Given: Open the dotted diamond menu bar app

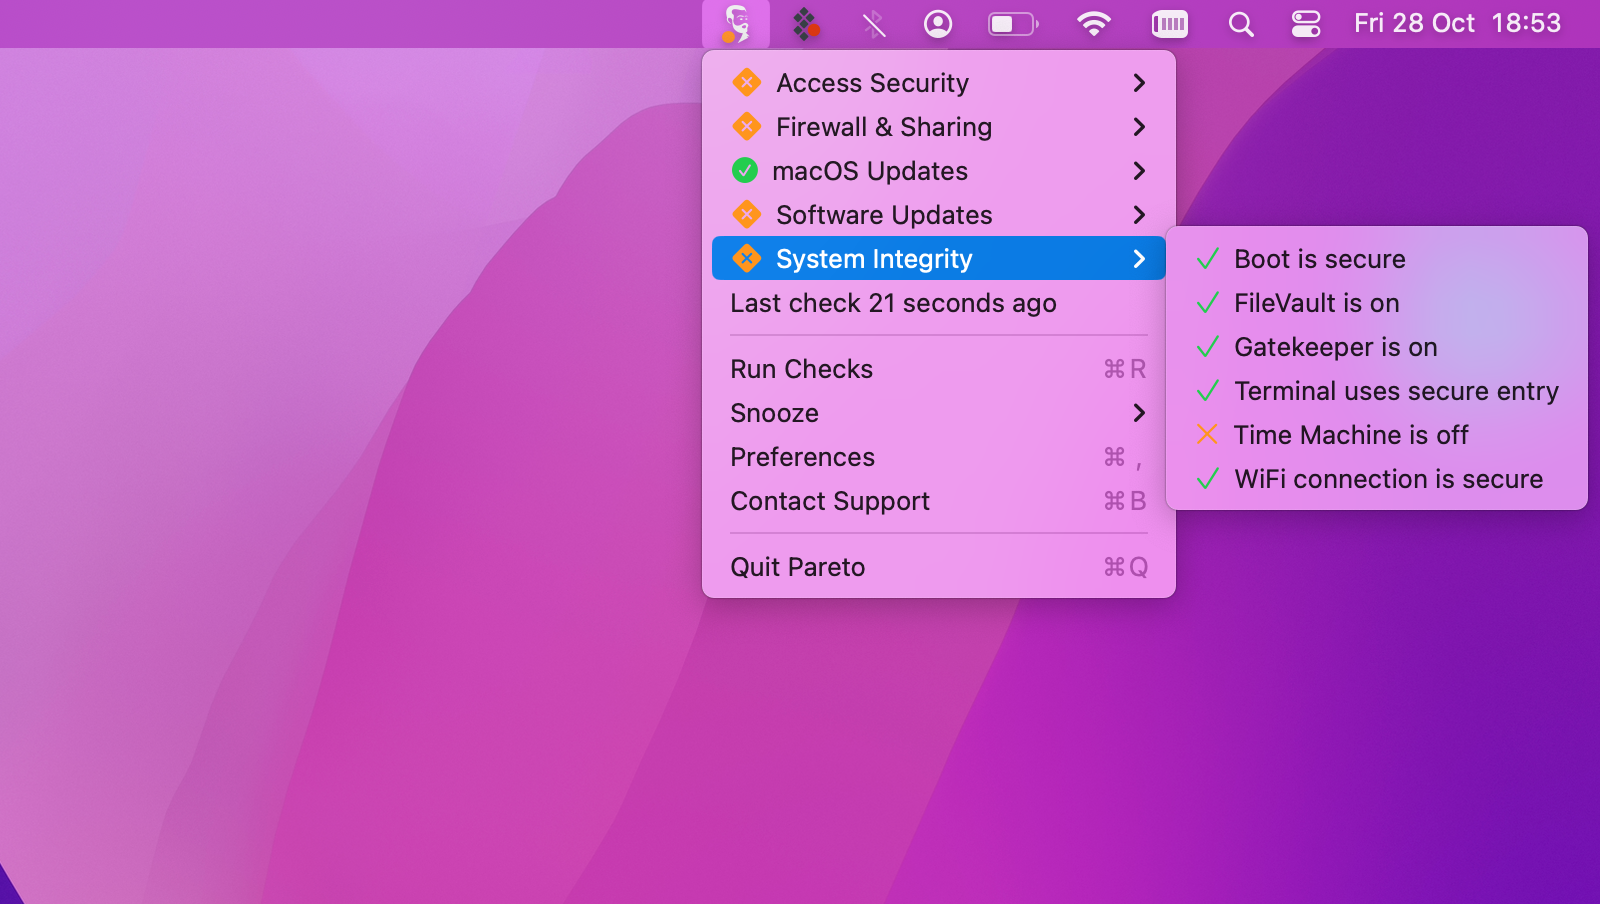Looking at the screenshot, I should pos(806,24).
